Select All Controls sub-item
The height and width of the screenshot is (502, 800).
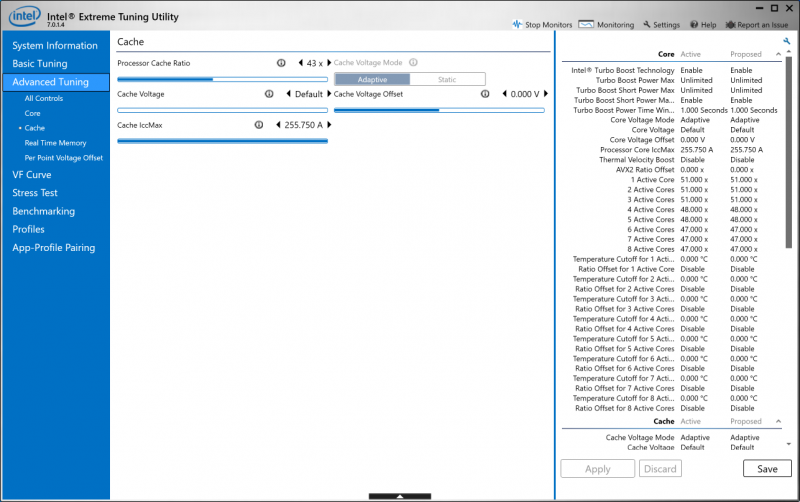[44, 98]
